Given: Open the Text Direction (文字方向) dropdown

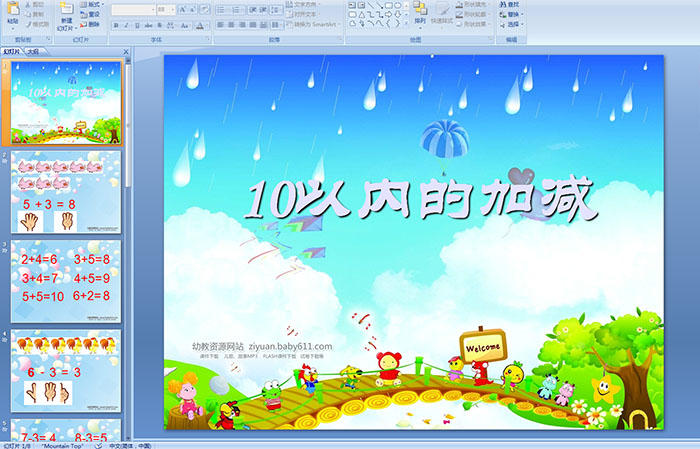Looking at the screenshot, I should pos(302,4).
